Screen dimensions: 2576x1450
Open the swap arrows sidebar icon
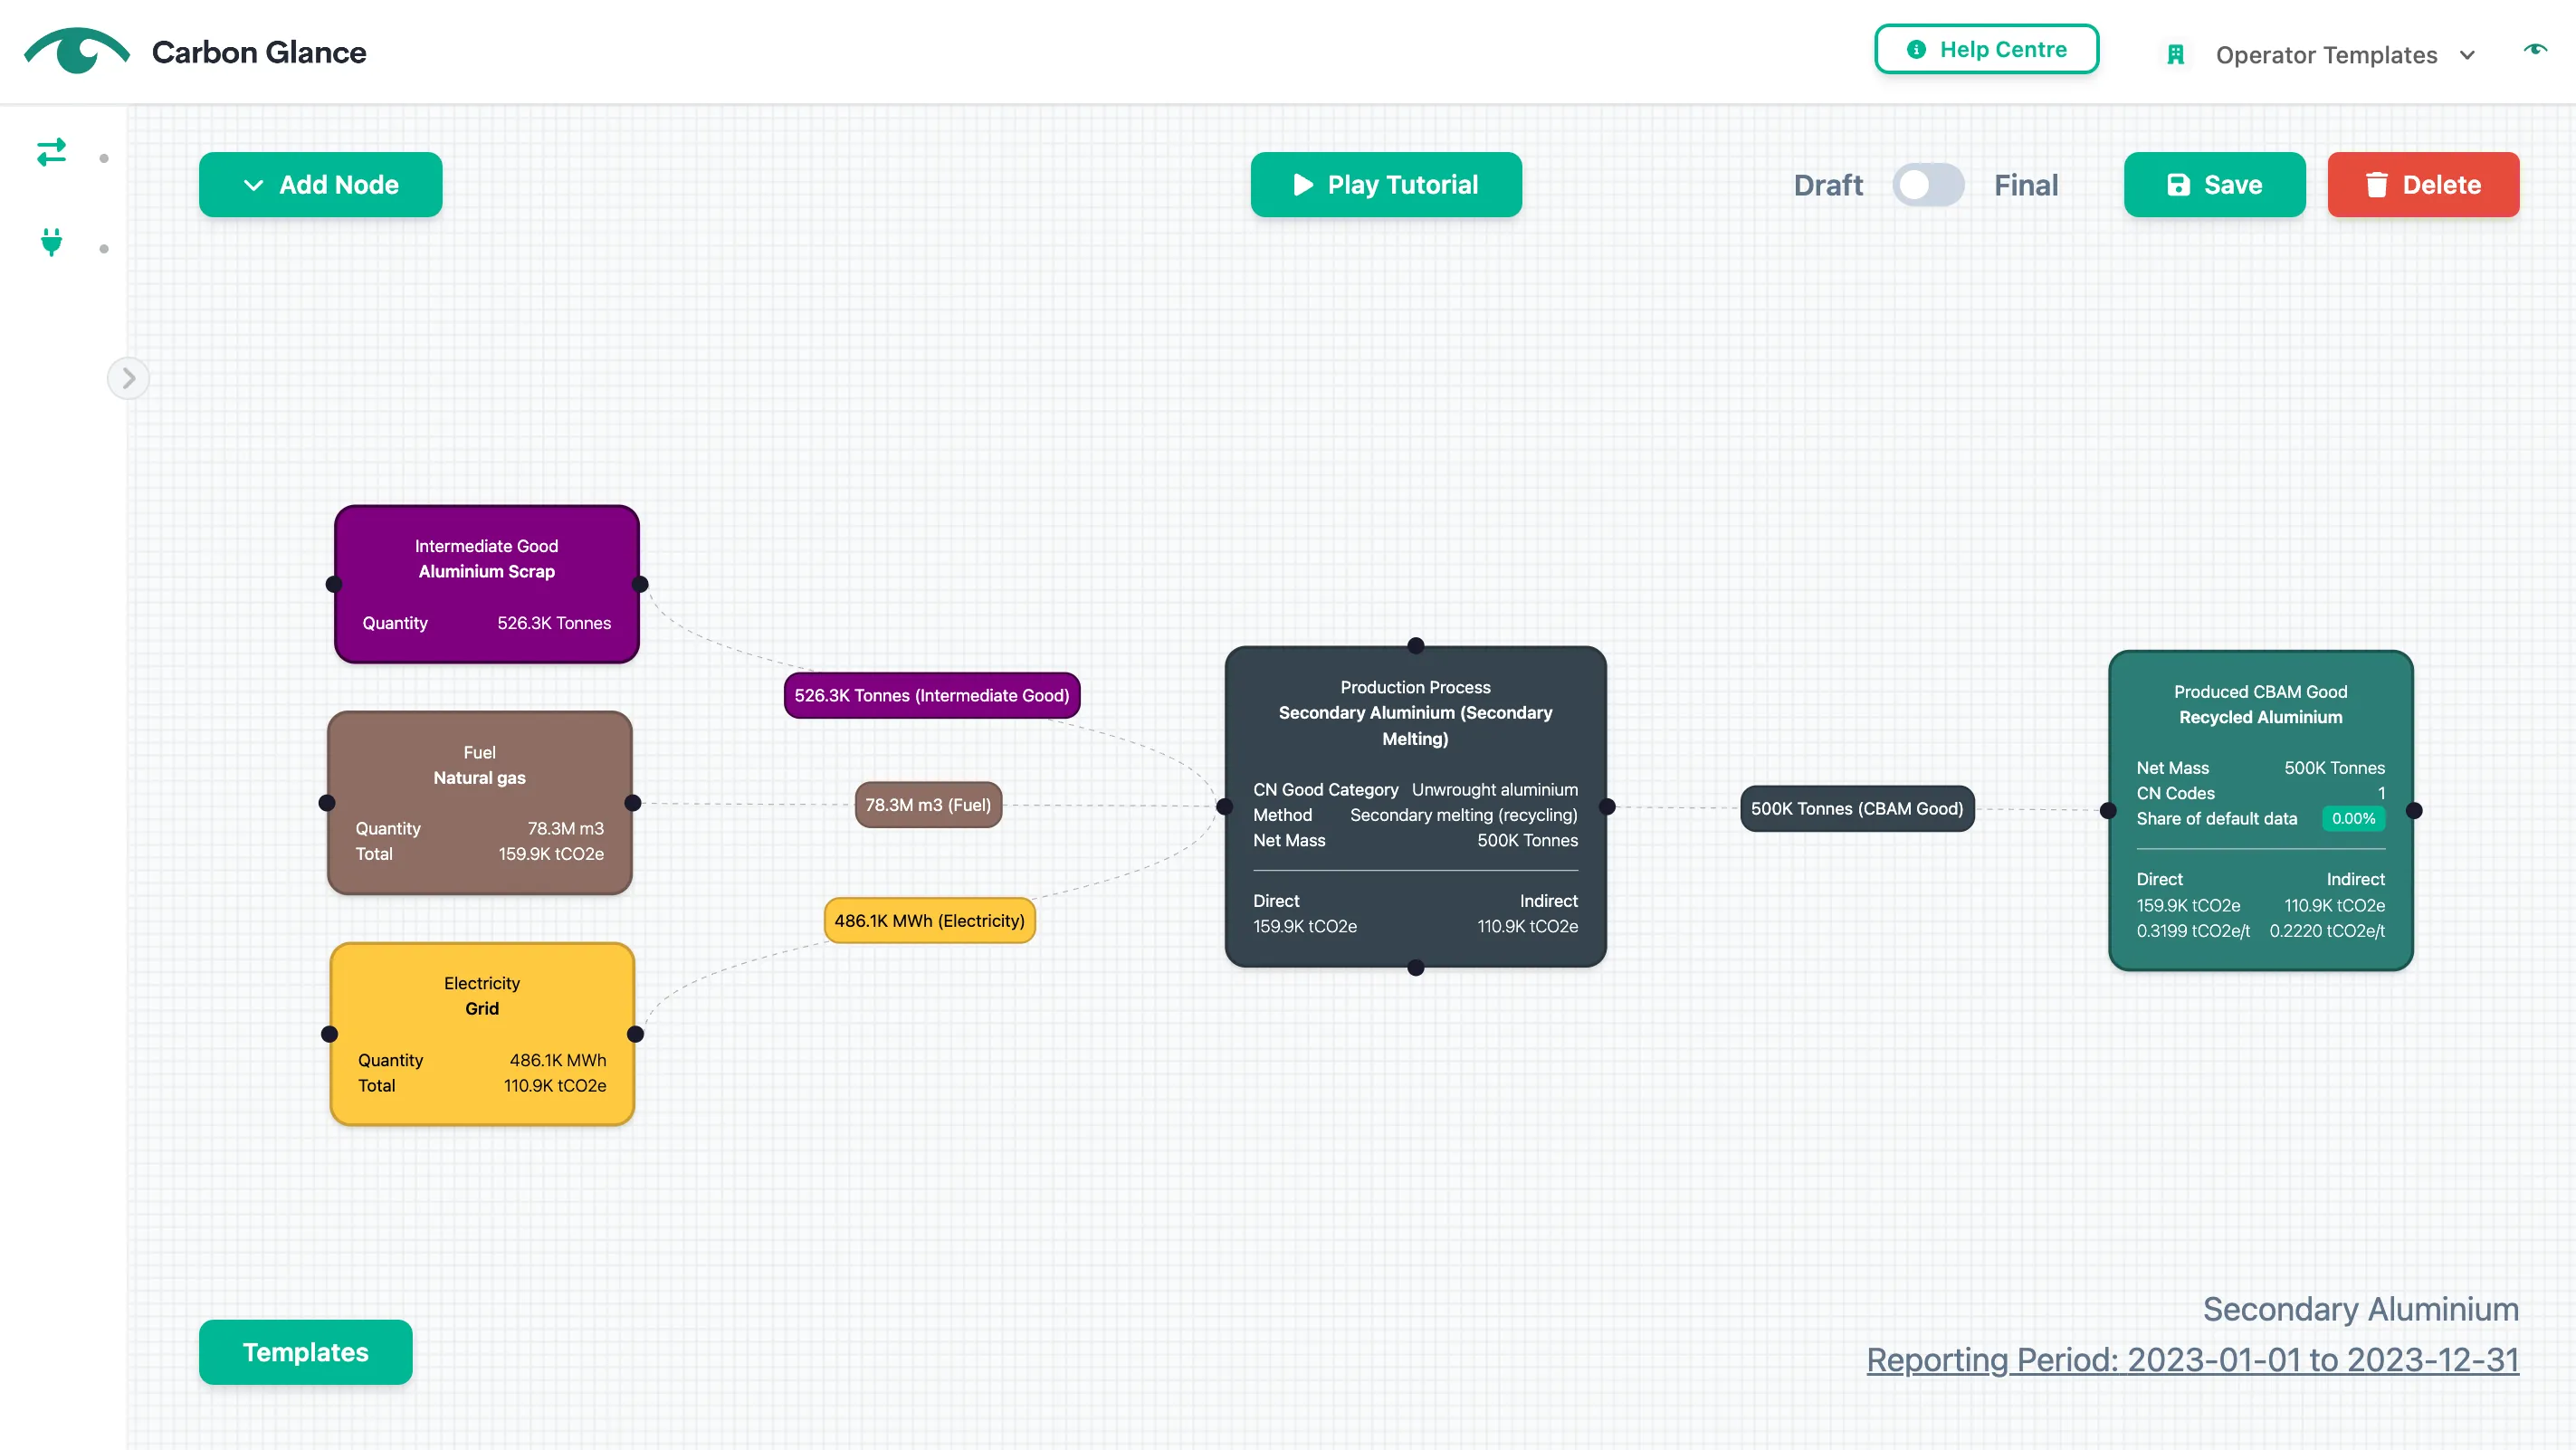point(51,152)
